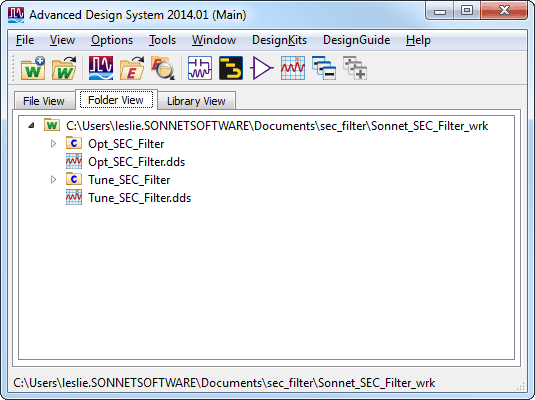Click the hide all windows toolbar icon
535x400 pixels.
point(324,68)
